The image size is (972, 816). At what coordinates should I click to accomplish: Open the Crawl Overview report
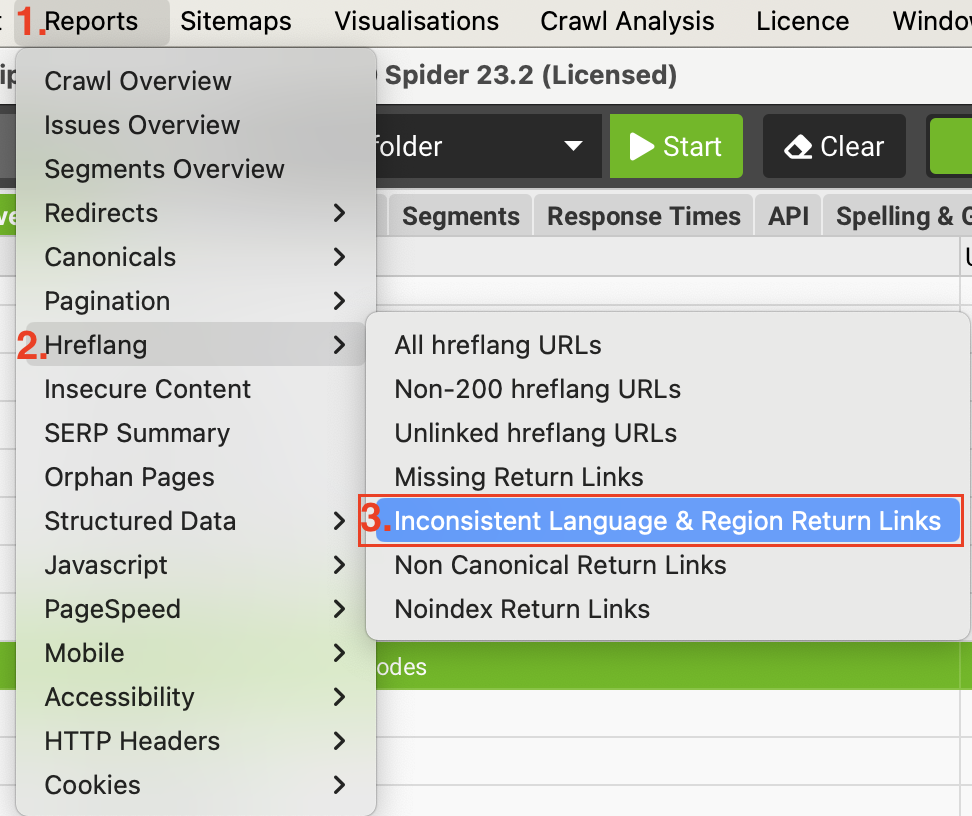pos(138,81)
